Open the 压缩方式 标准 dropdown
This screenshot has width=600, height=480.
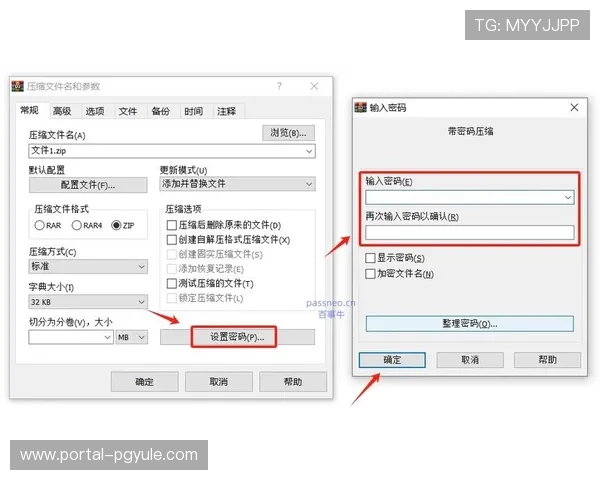coord(88,266)
